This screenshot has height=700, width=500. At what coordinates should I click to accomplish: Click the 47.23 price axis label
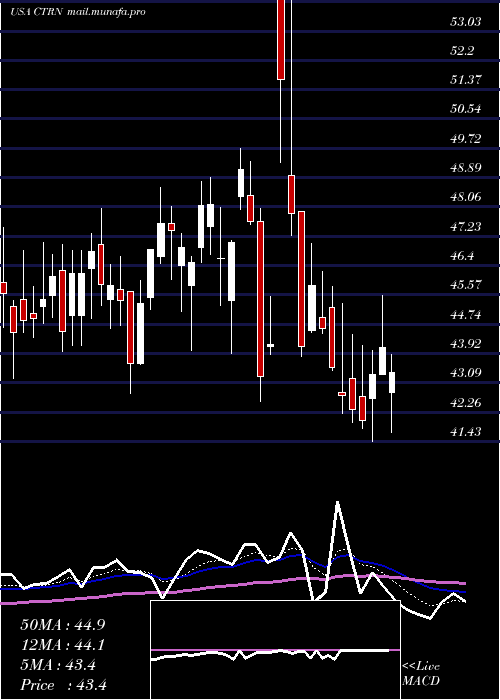[466, 227]
